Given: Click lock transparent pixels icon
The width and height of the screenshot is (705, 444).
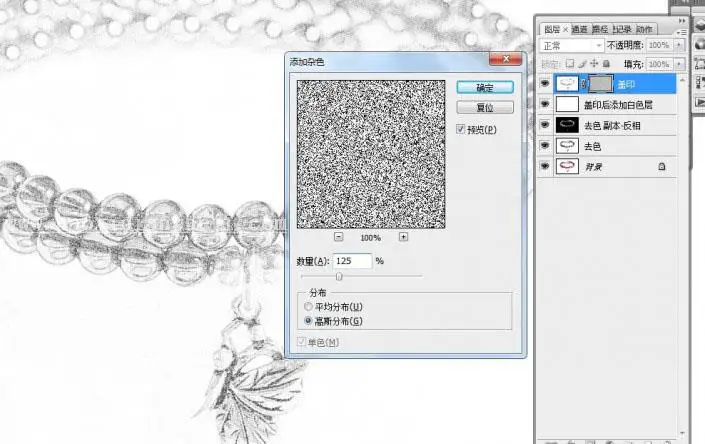Looking at the screenshot, I should 570,64.
